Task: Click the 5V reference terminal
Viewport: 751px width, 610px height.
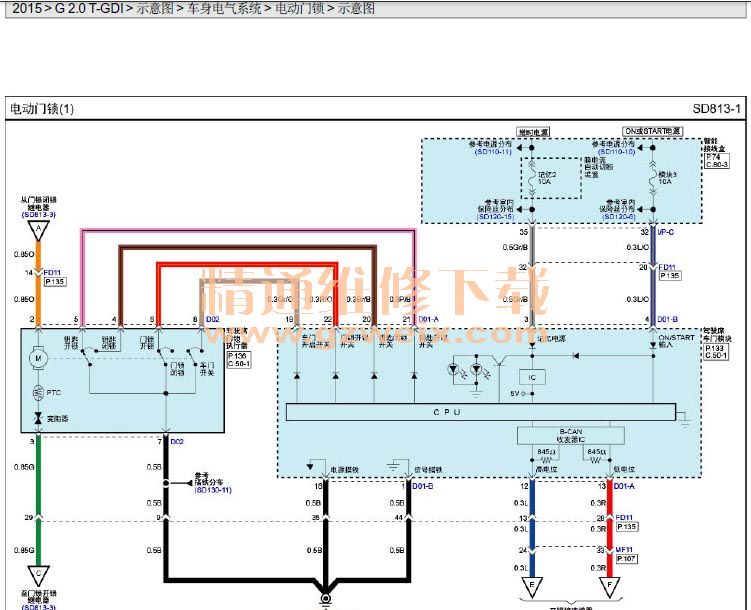Action: coord(521,394)
